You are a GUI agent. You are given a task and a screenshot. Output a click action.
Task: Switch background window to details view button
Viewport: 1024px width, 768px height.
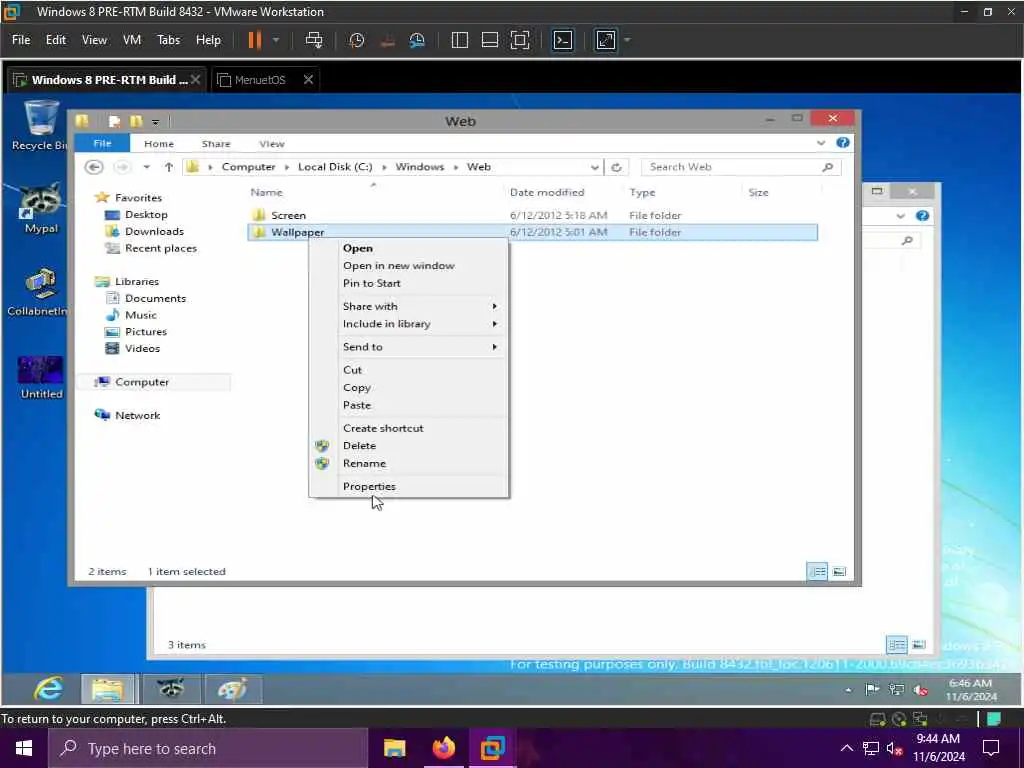(x=897, y=645)
